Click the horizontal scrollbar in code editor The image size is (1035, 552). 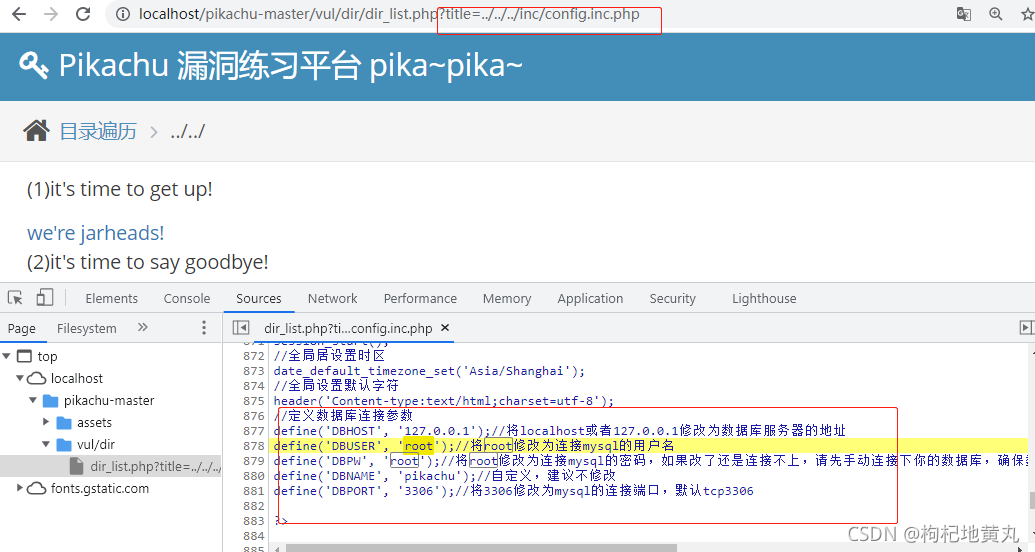point(482,548)
